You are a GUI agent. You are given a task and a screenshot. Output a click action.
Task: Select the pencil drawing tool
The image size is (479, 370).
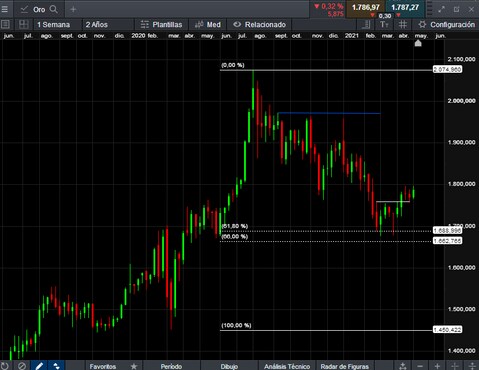[39, 366]
